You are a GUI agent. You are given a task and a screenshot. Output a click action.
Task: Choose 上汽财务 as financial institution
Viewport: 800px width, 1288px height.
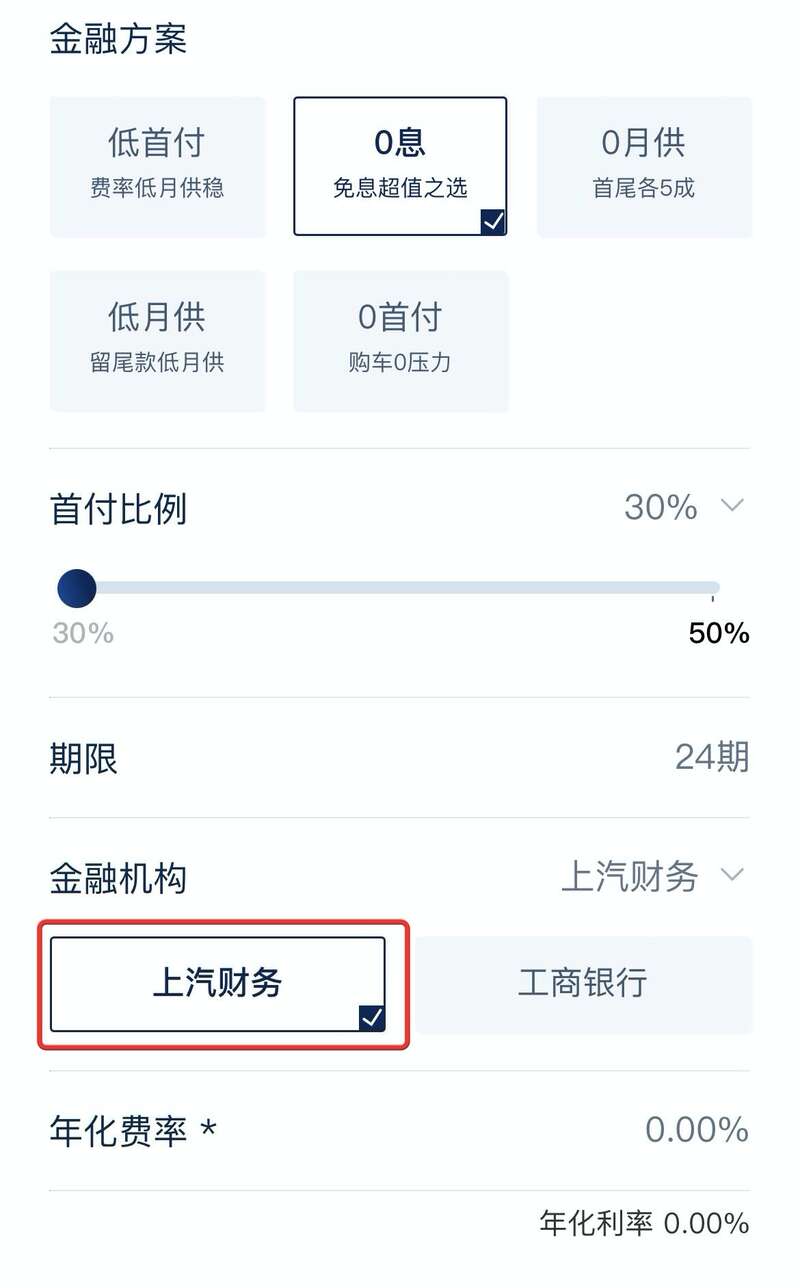[217, 984]
